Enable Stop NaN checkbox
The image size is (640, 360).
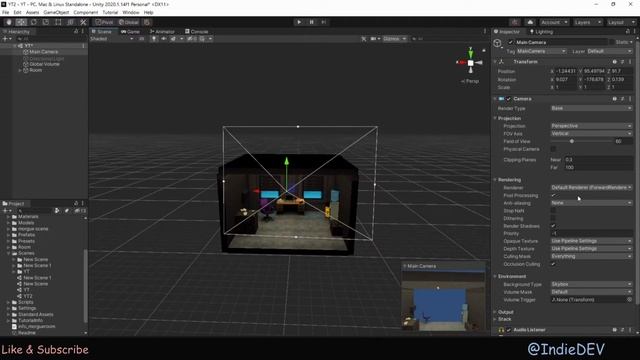pyautogui.click(x=553, y=211)
